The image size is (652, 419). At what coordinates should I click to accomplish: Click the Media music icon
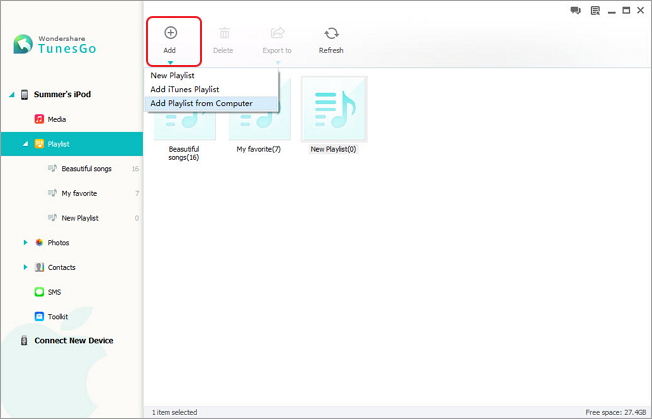pyautogui.click(x=39, y=119)
